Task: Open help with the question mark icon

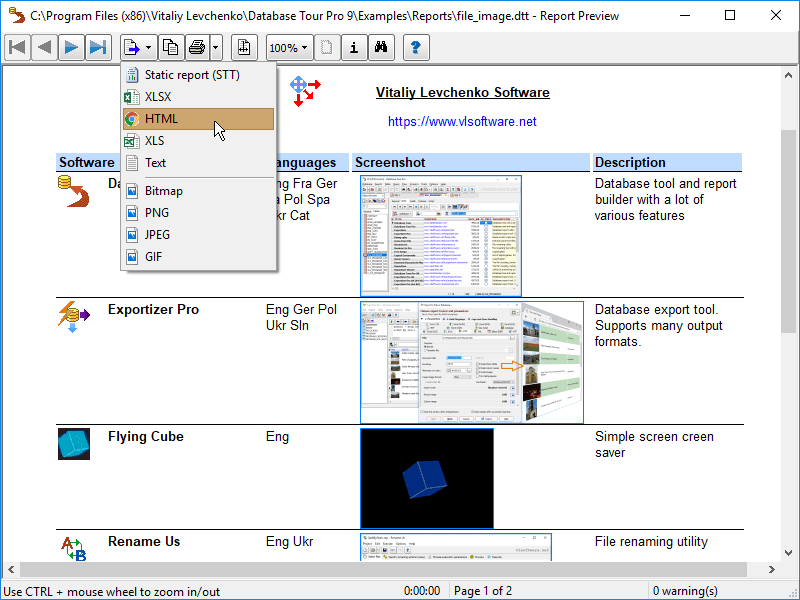Action: (416, 47)
